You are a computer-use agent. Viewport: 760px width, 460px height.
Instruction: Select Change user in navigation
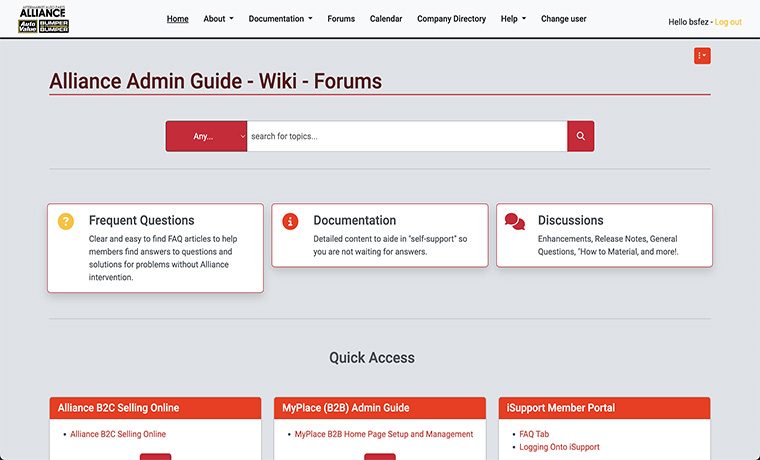[x=564, y=19]
